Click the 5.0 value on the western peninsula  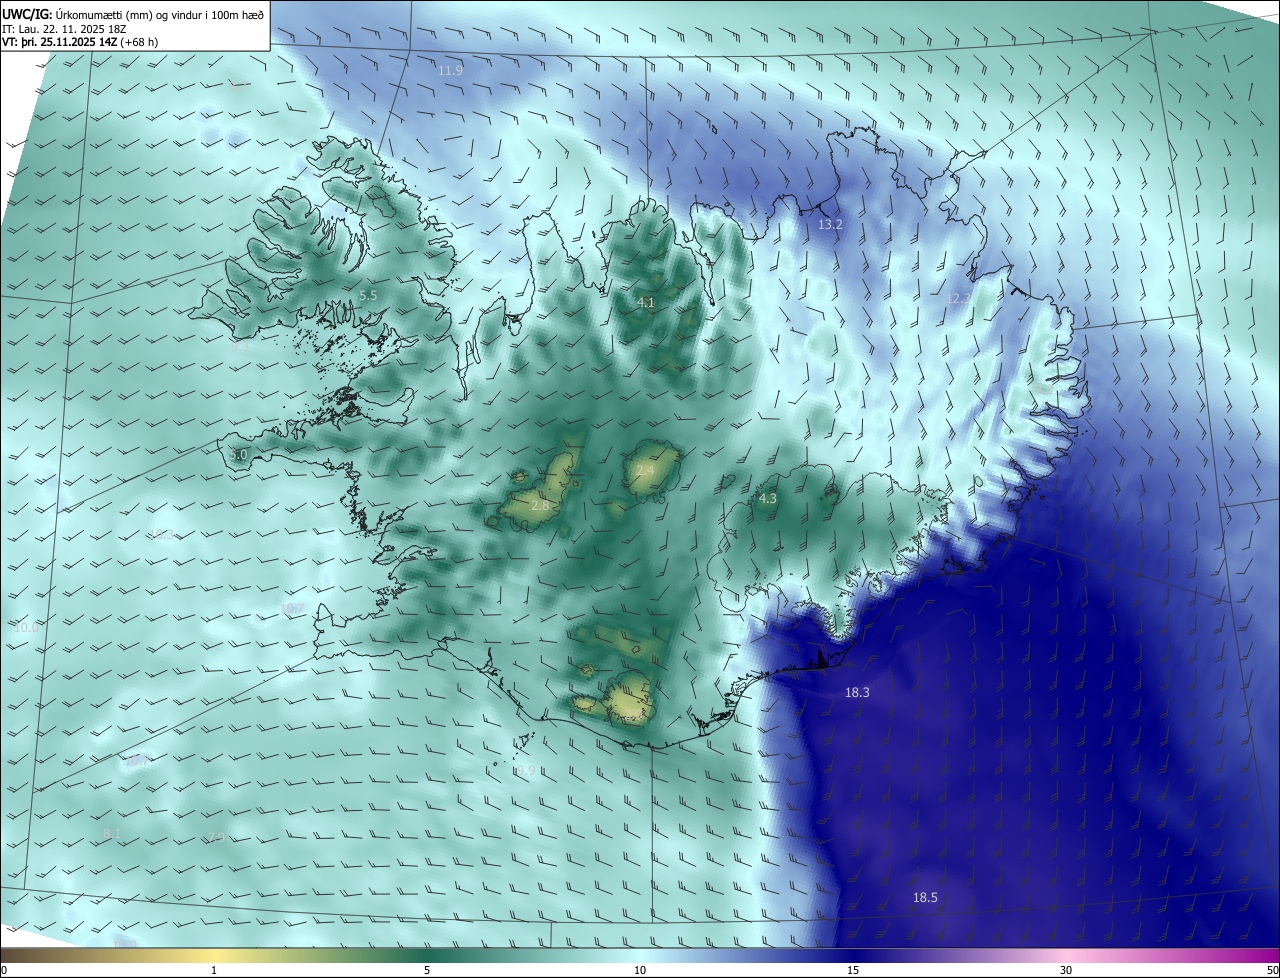coord(238,455)
